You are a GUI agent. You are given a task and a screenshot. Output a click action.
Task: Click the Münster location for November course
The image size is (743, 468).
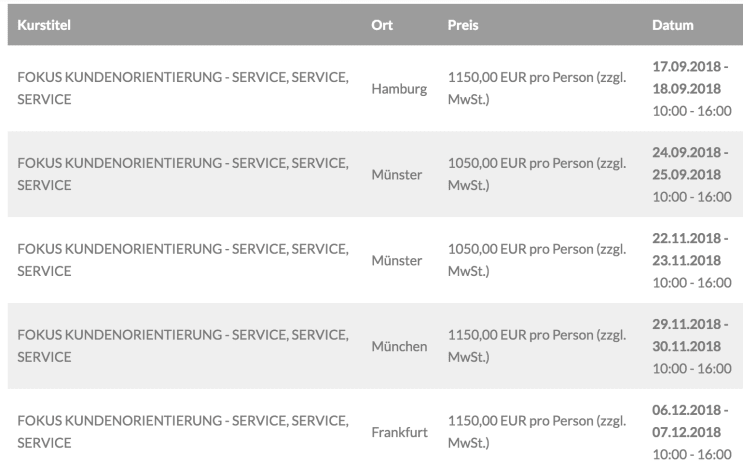397,261
